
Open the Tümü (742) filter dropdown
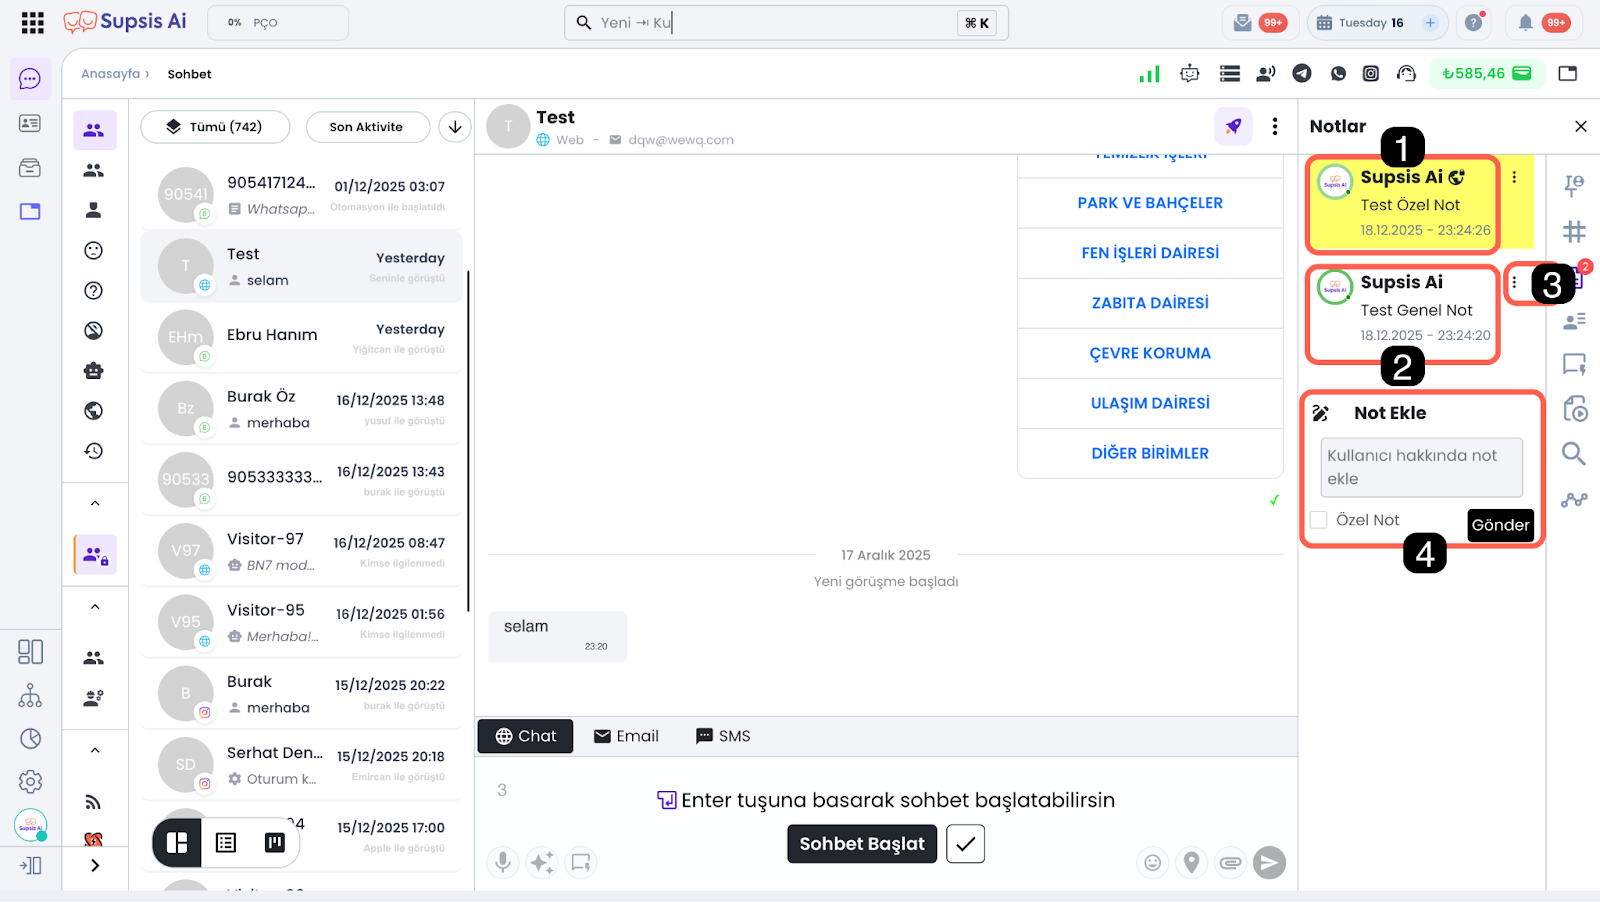(x=215, y=127)
